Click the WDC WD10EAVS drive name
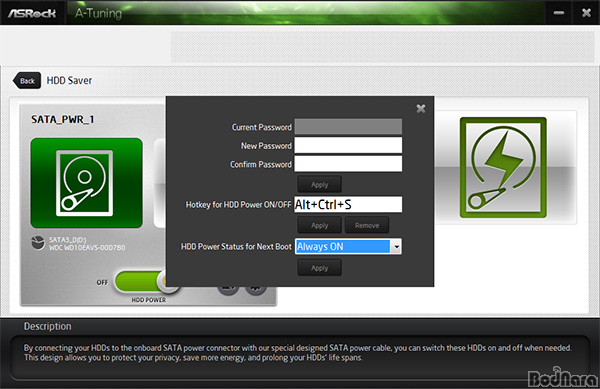The image size is (600, 389). coord(87,247)
